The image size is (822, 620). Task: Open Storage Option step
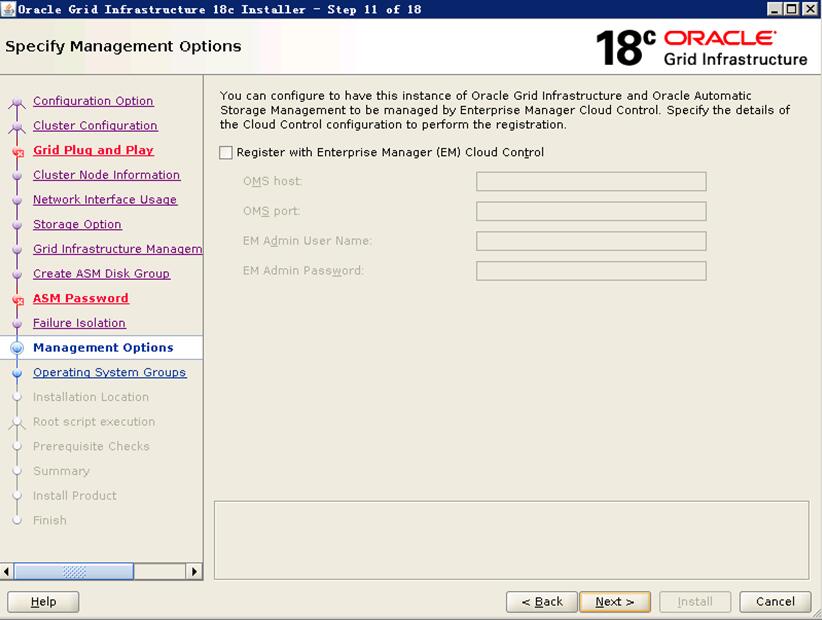tap(77, 224)
